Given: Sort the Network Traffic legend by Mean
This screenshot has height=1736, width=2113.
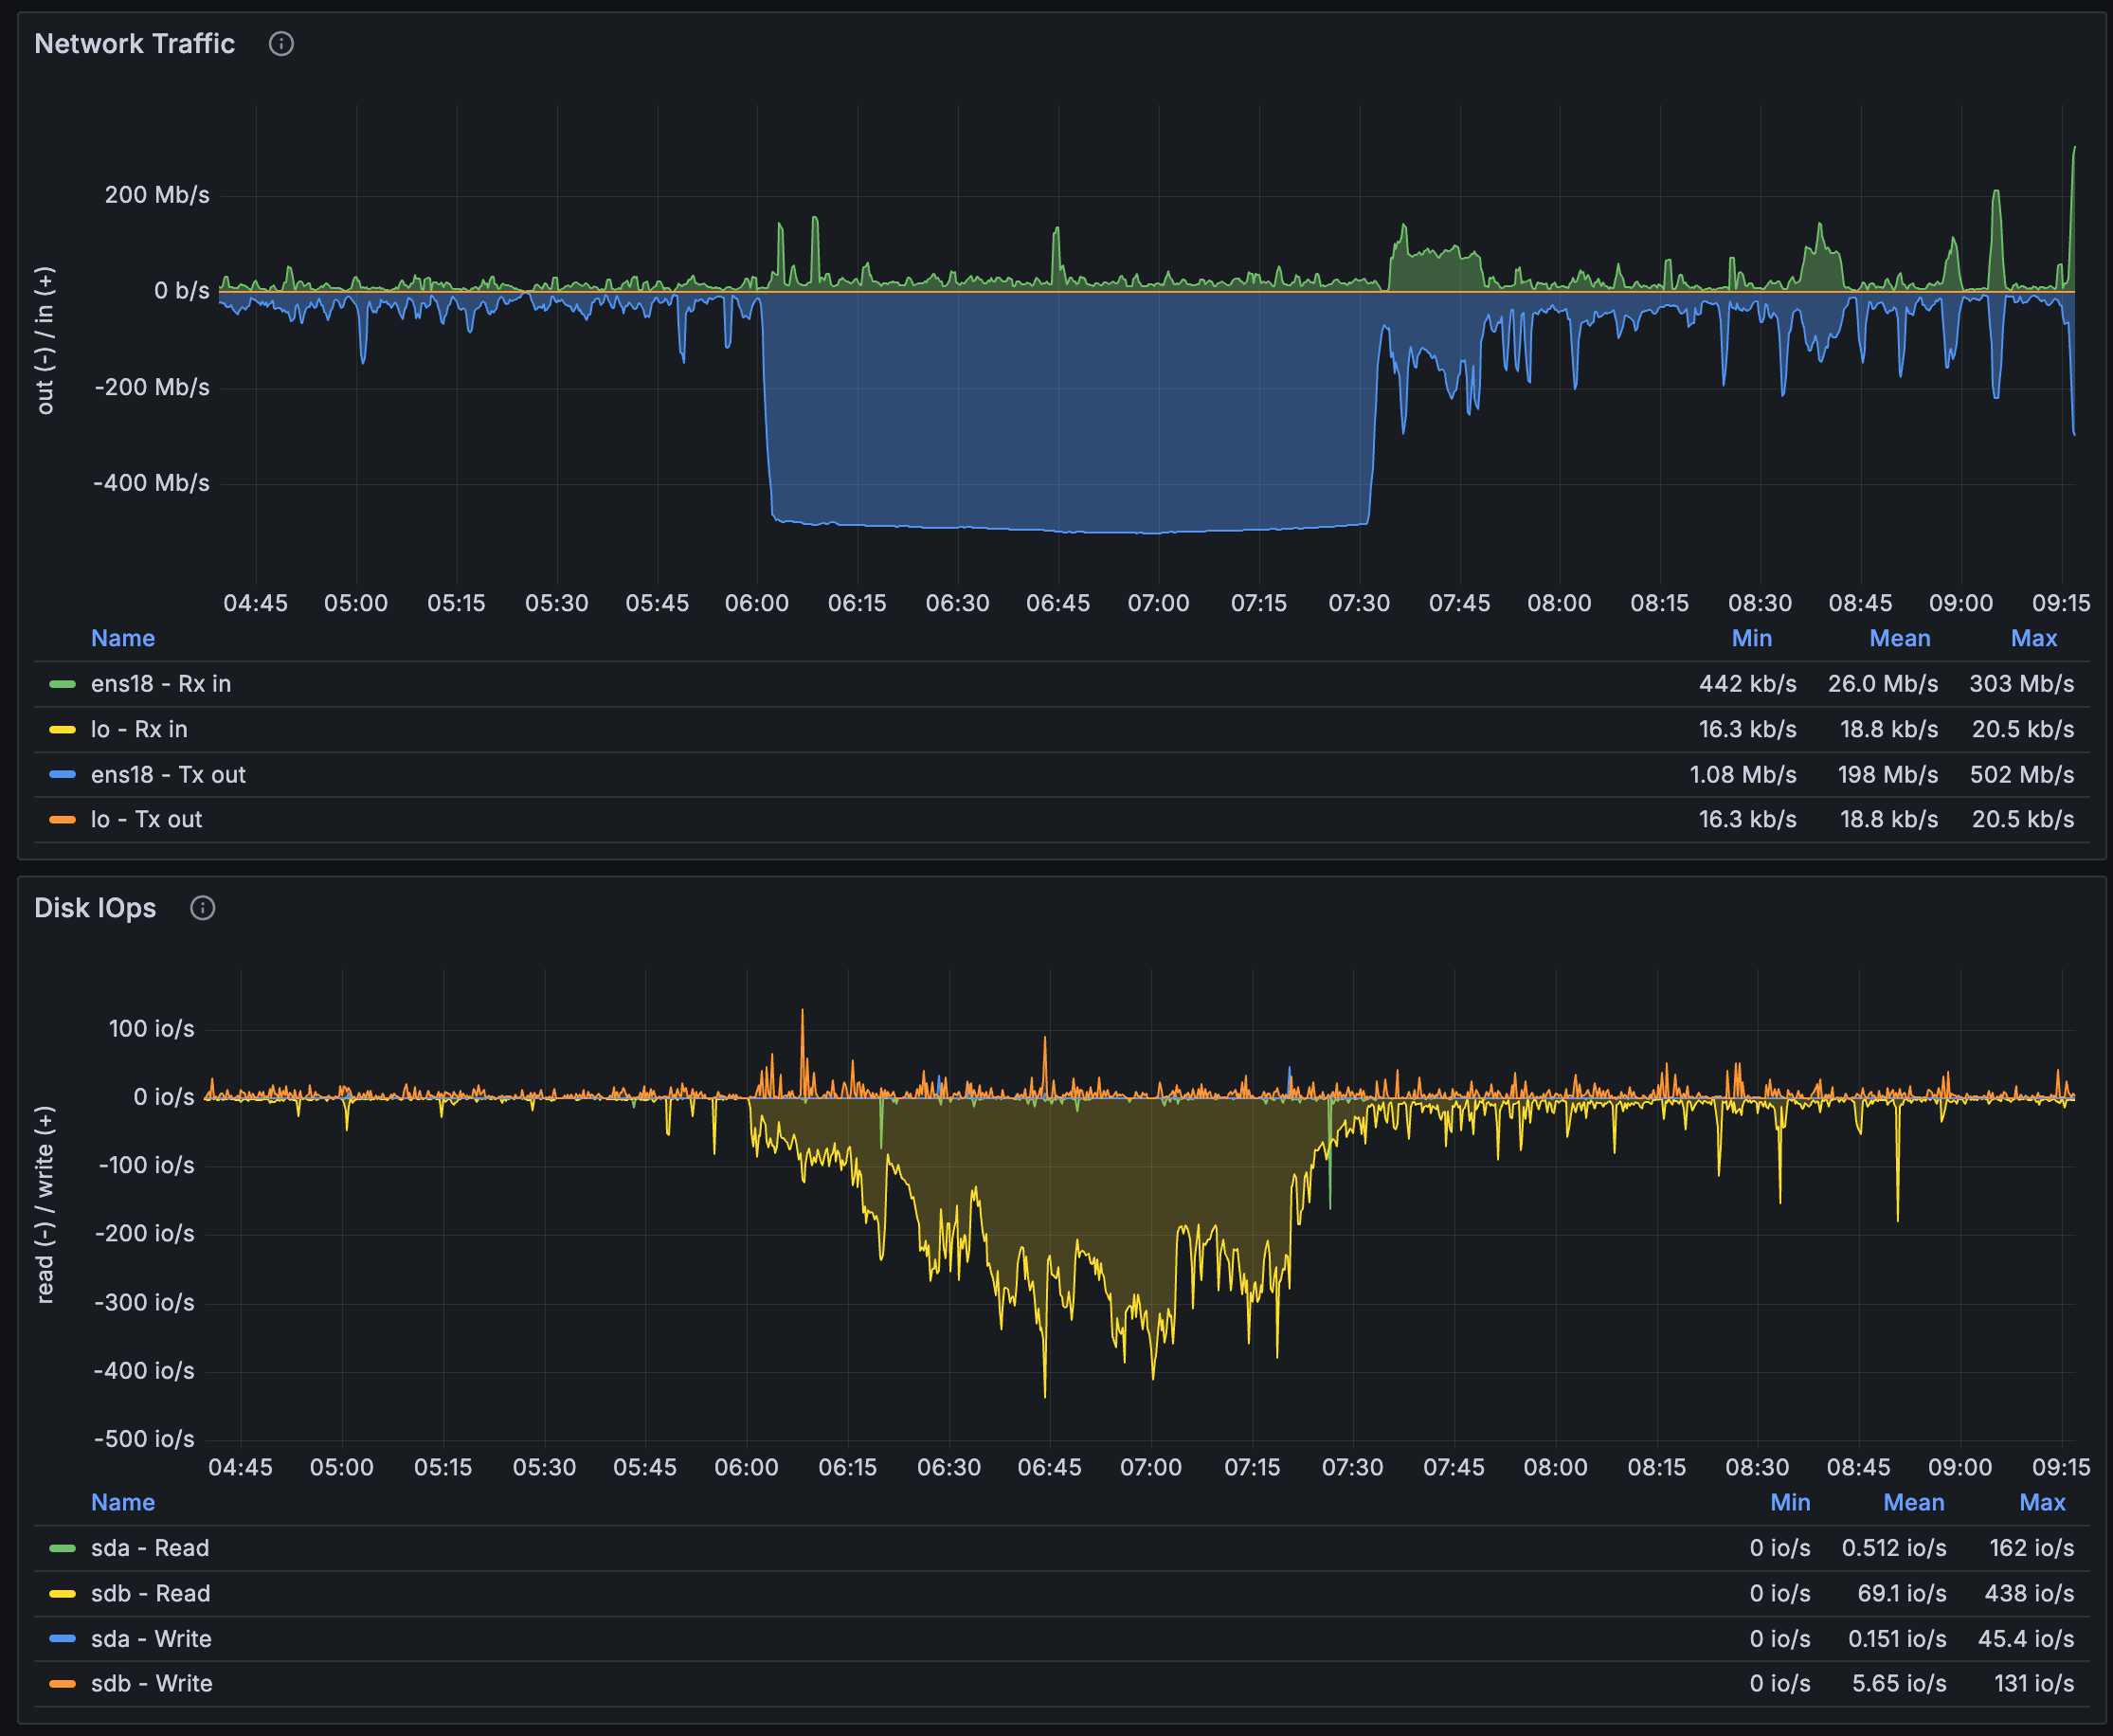Looking at the screenshot, I should pyautogui.click(x=1899, y=639).
